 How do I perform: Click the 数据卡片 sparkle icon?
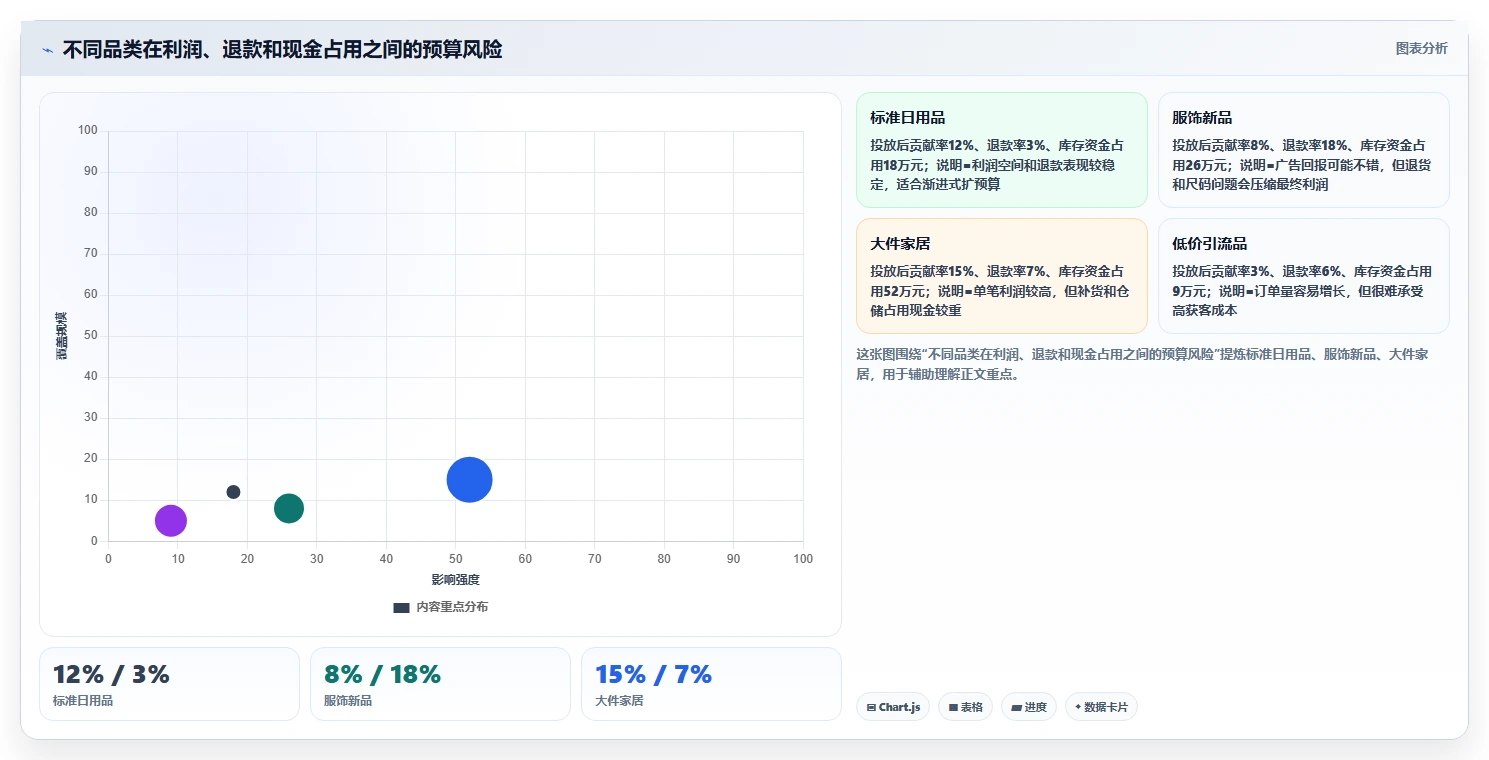1078,707
